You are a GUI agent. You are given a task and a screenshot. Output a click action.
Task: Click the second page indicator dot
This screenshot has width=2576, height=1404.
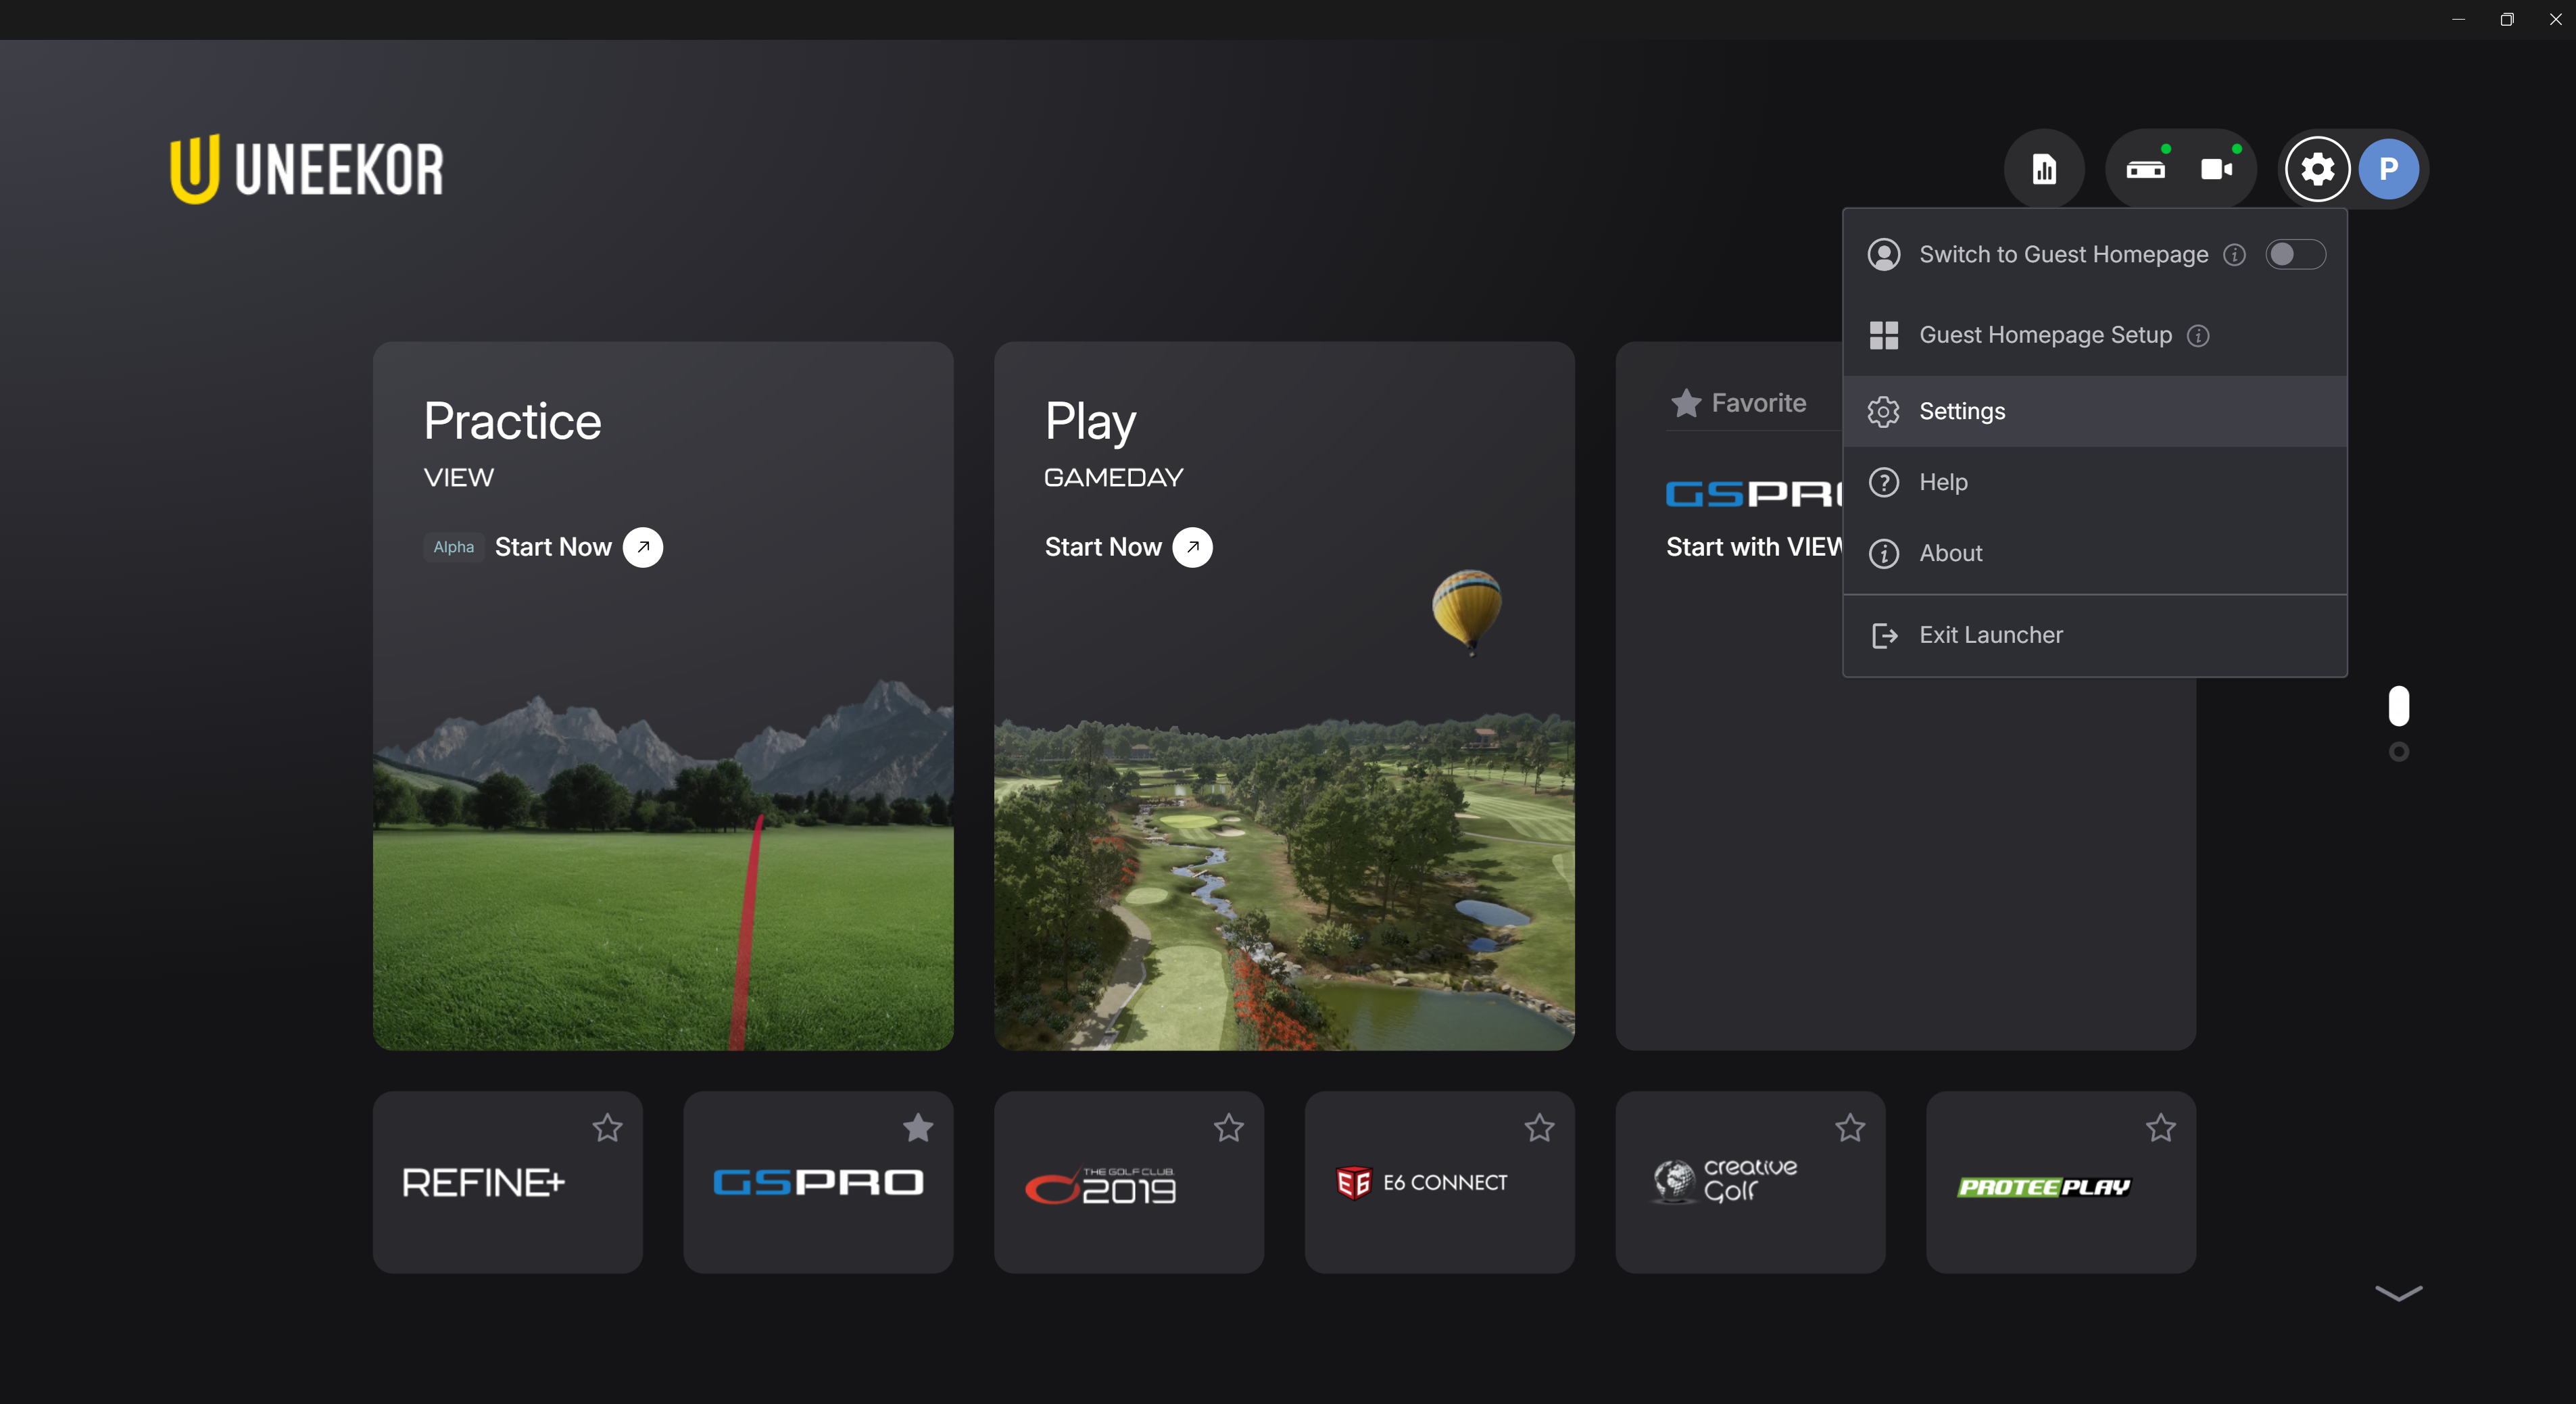click(x=2398, y=751)
